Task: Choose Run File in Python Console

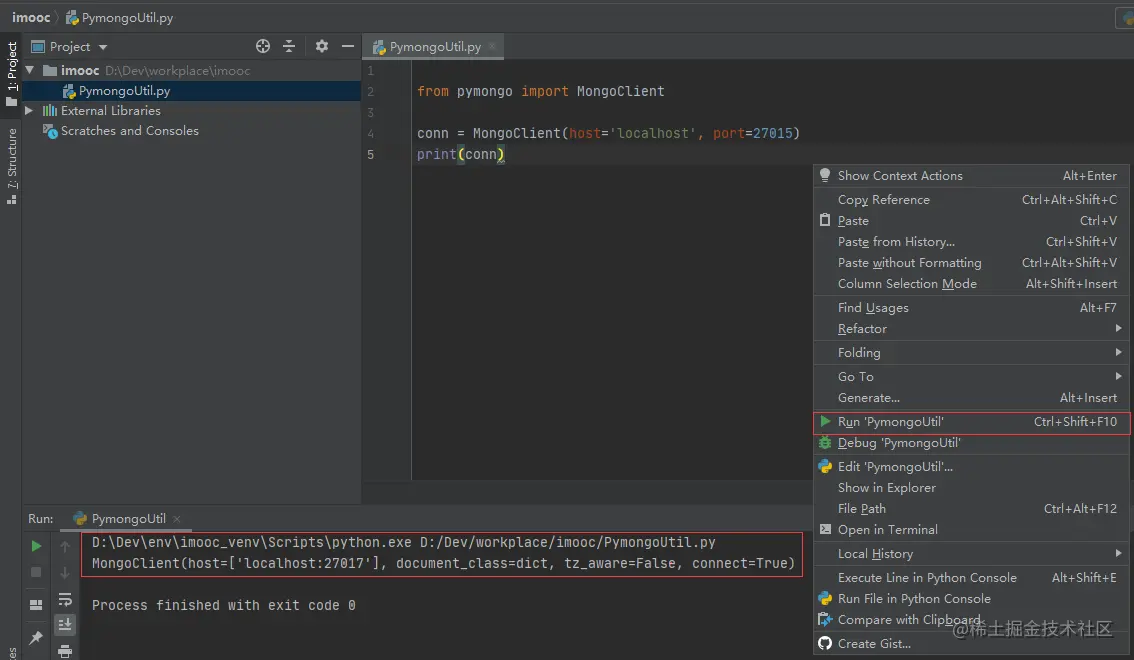Action: pos(971,598)
